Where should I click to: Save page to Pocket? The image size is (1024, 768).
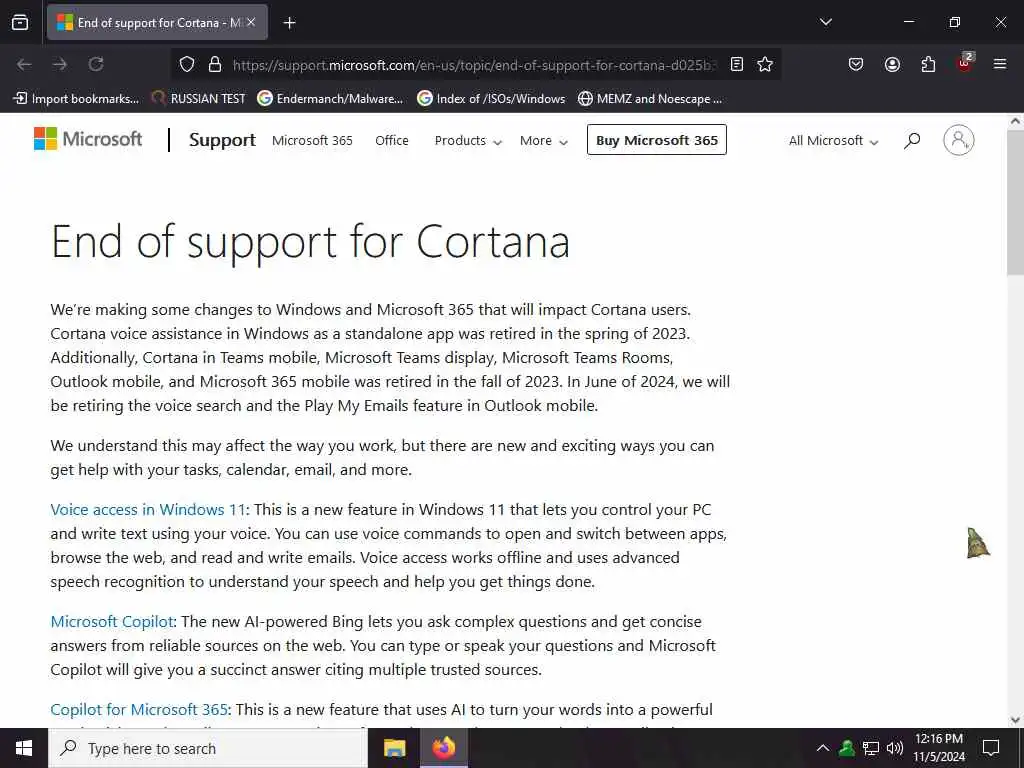(856, 64)
